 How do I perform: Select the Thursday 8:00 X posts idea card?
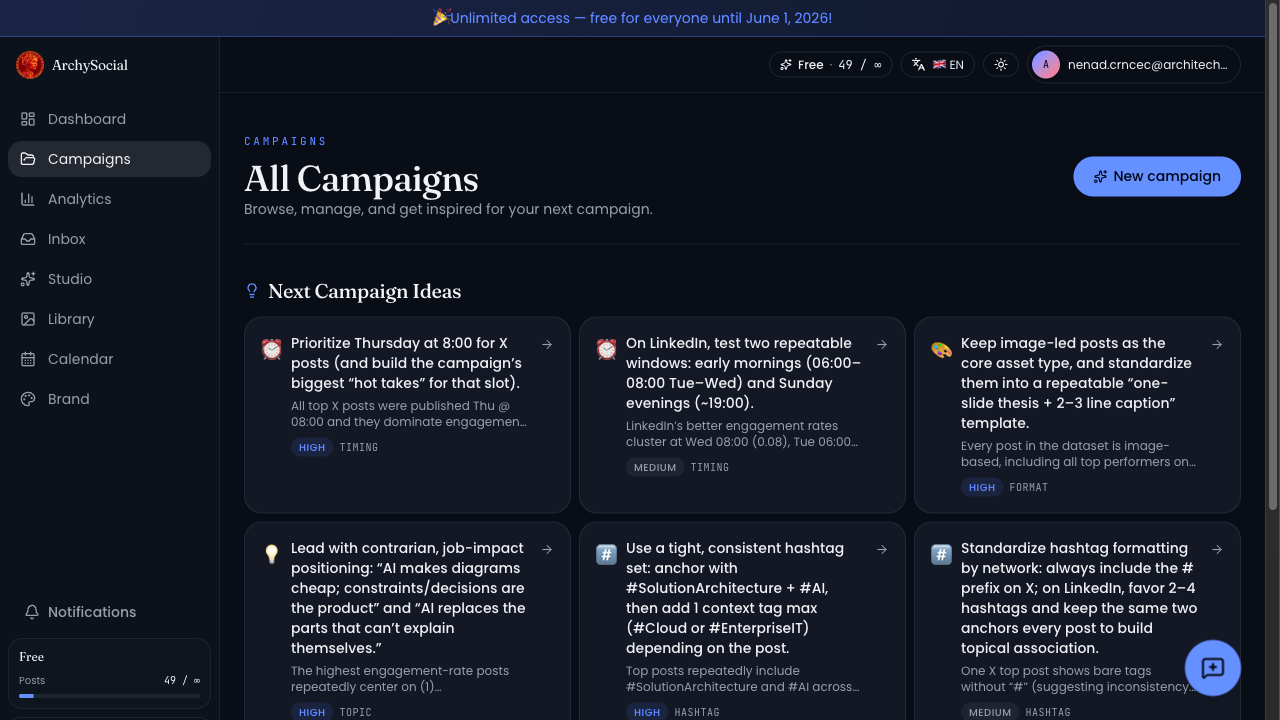pos(407,414)
